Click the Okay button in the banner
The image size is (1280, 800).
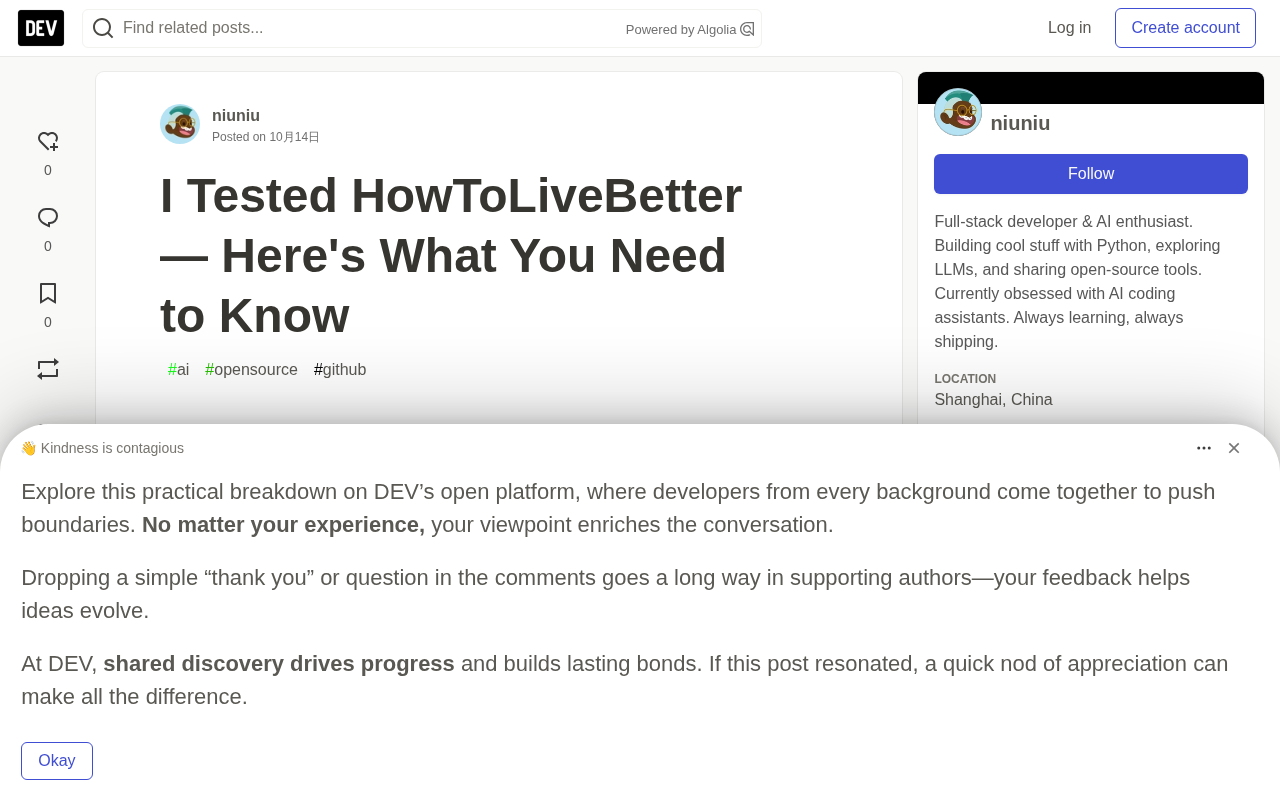(57, 761)
